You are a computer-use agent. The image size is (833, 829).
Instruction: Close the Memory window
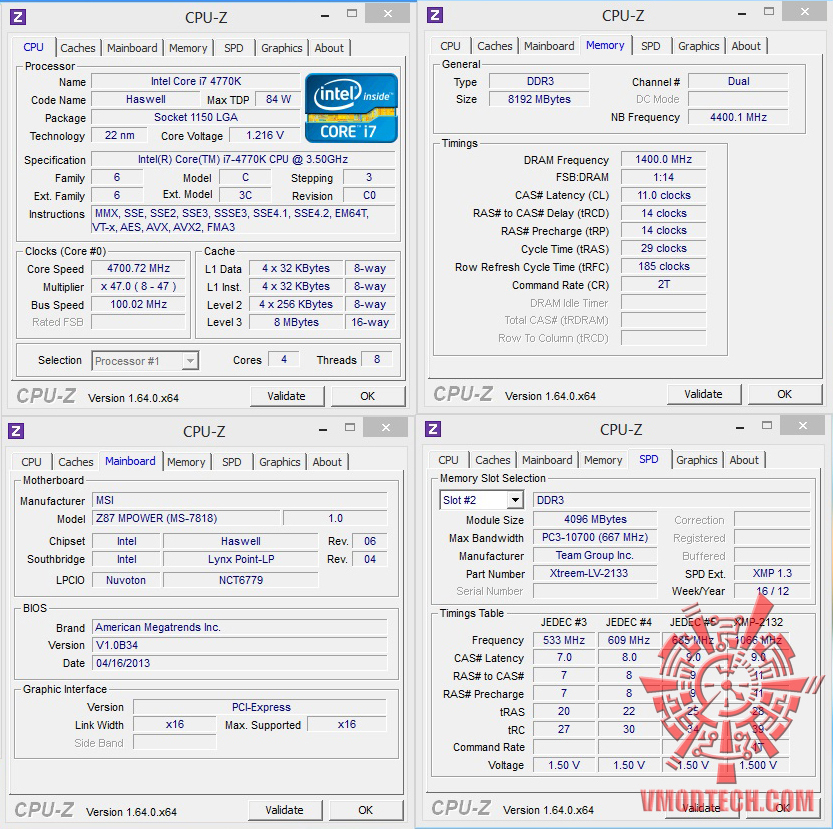(x=805, y=11)
